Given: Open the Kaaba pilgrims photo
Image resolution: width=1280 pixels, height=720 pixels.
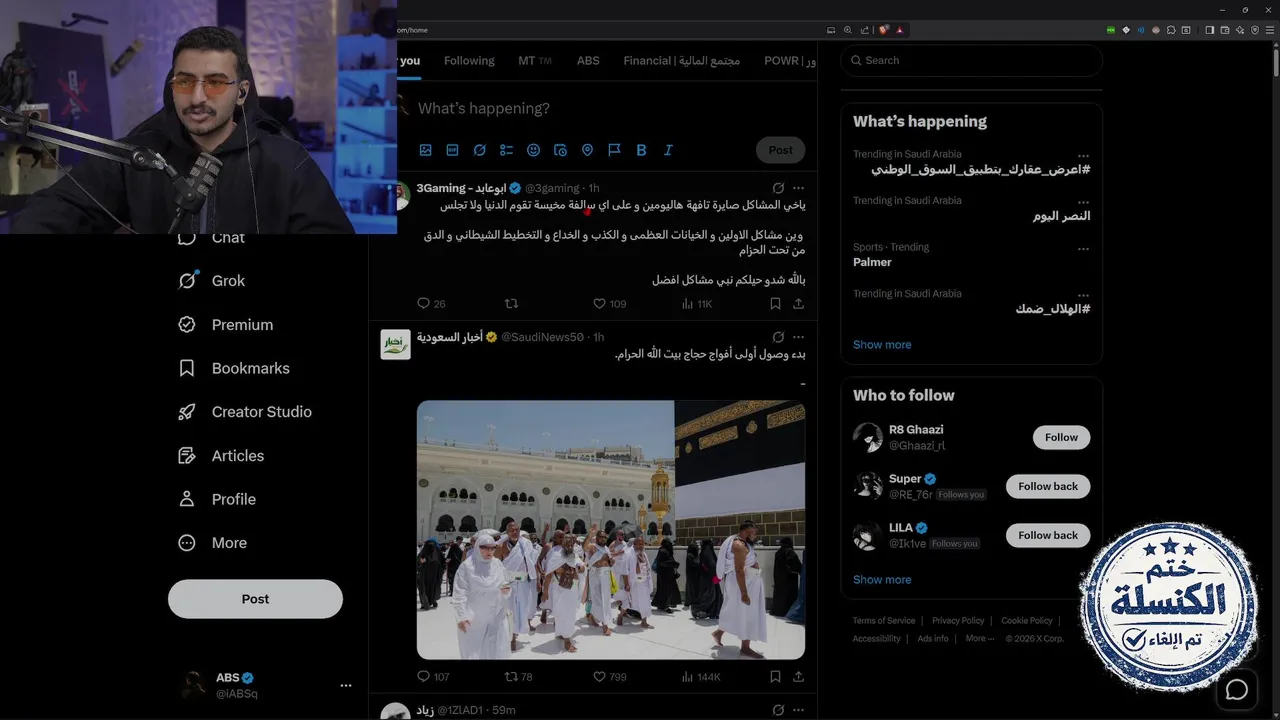Looking at the screenshot, I should (x=611, y=530).
